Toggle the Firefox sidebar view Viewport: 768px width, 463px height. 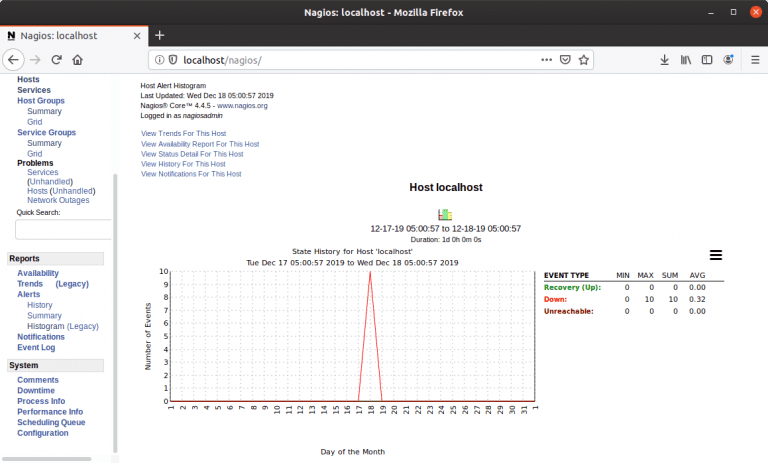tap(707, 60)
